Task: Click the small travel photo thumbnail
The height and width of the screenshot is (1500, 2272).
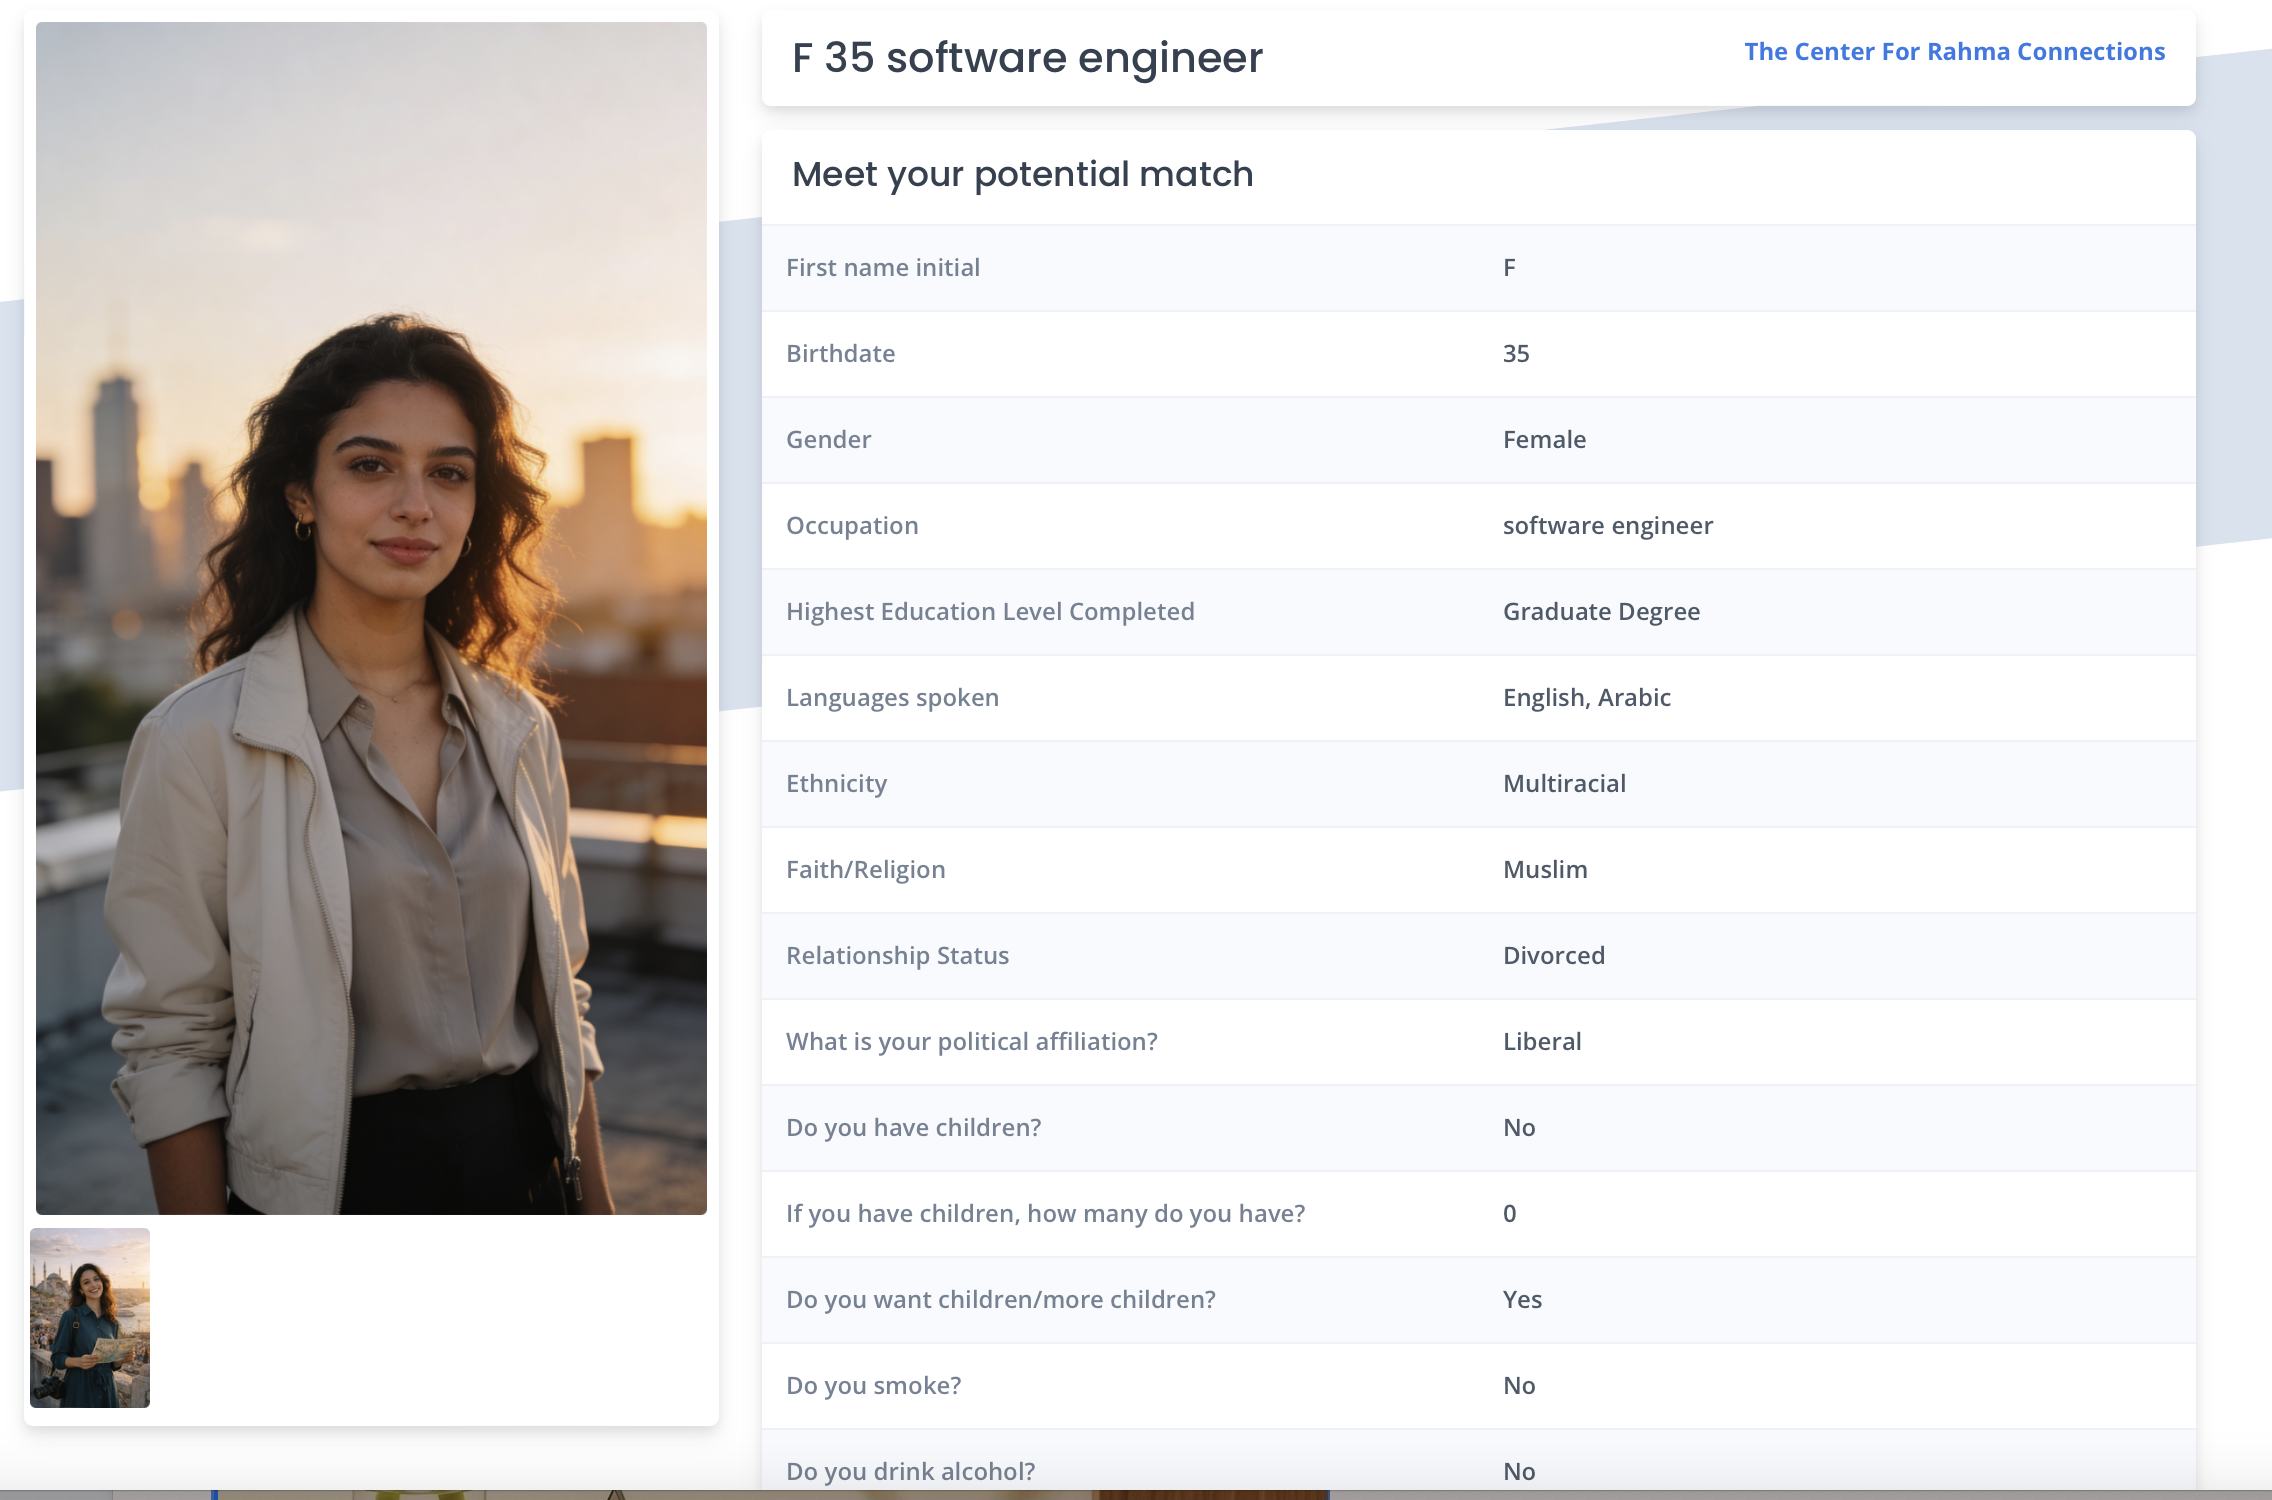Action: [90, 1317]
